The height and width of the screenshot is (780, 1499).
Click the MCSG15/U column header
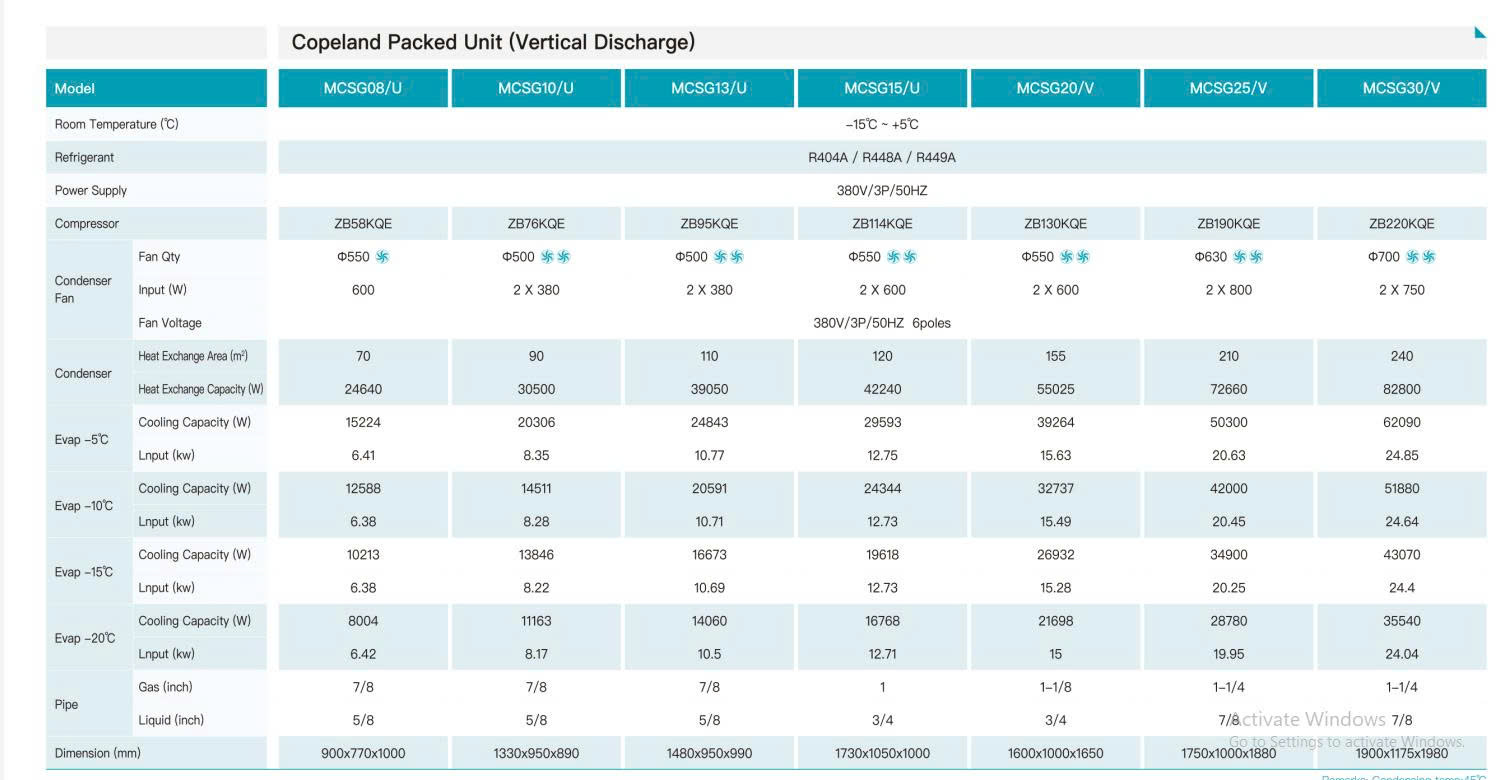tap(882, 88)
